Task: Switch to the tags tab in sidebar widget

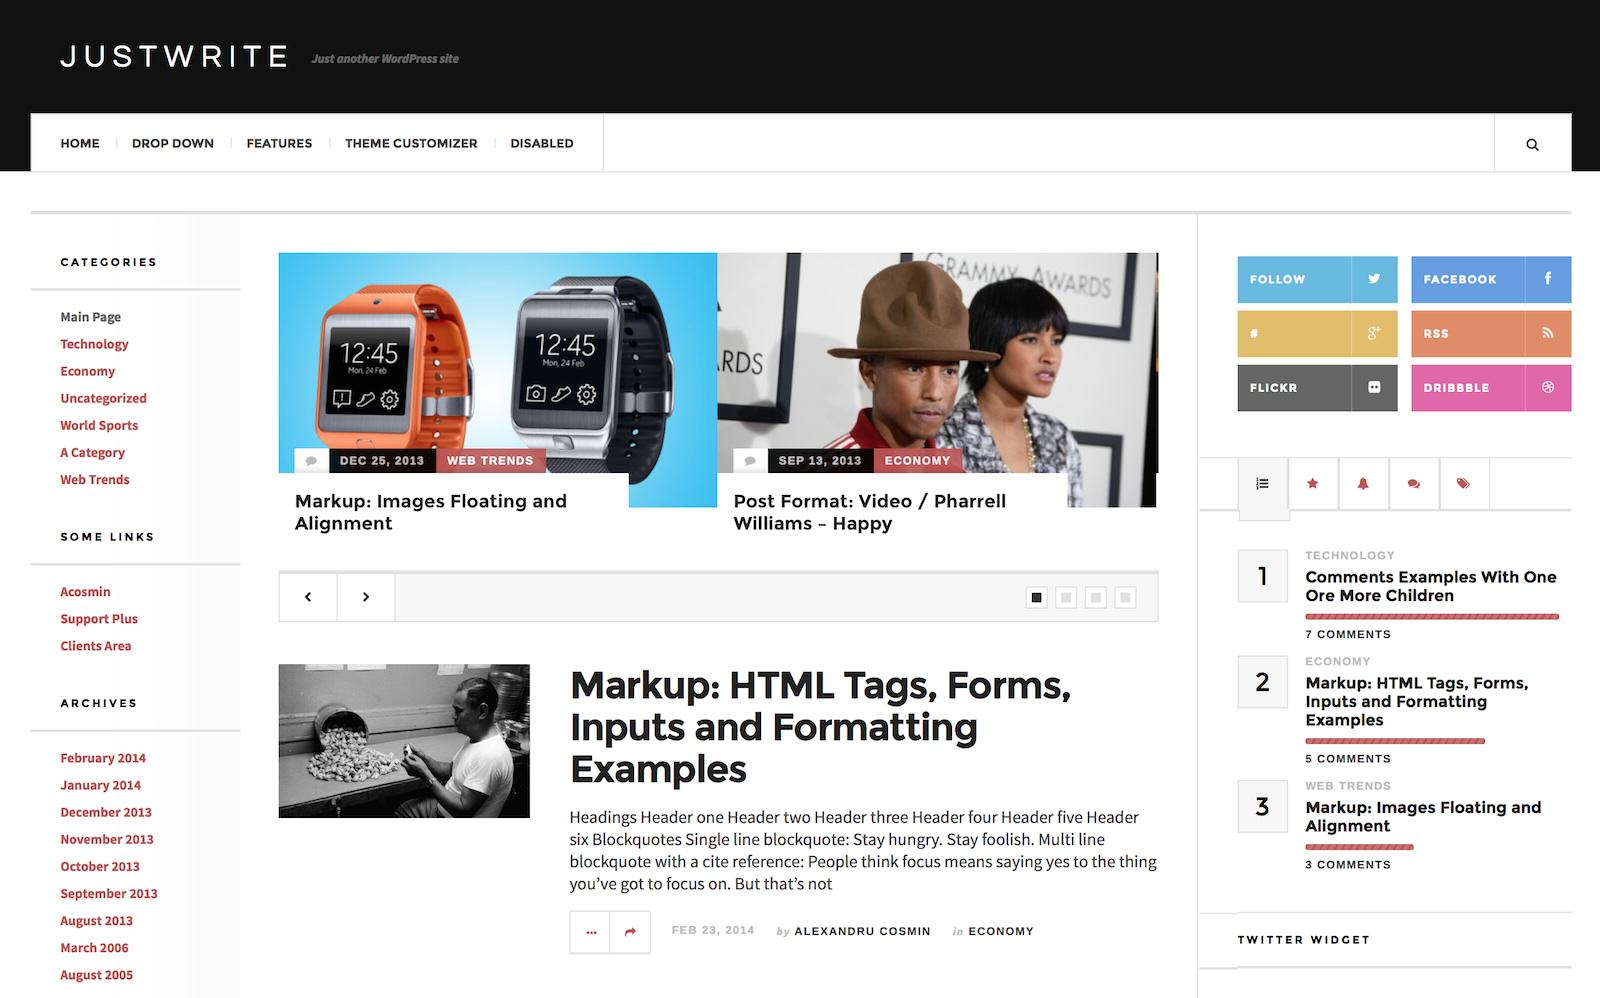Action: click(1463, 484)
